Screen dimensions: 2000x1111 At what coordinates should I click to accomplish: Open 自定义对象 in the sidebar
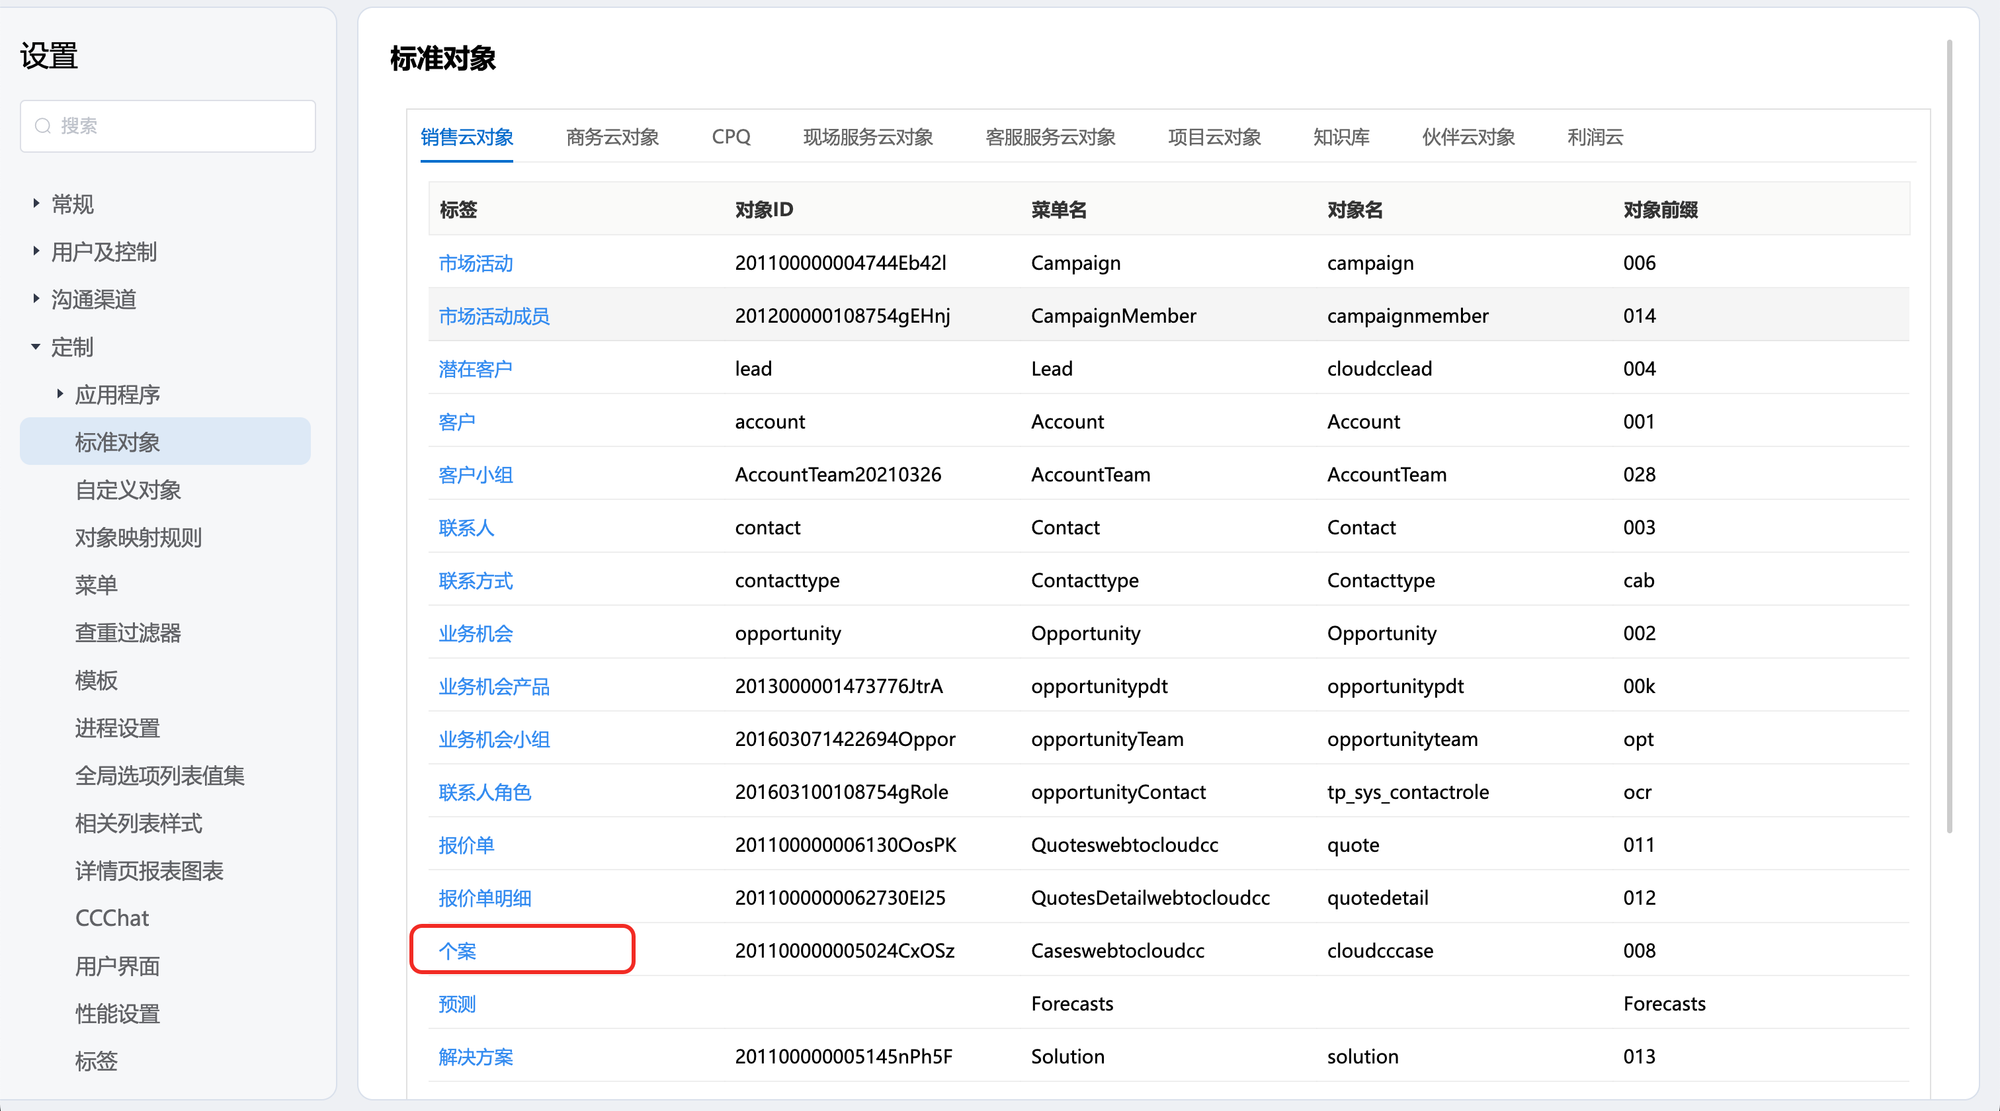coord(128,490)
